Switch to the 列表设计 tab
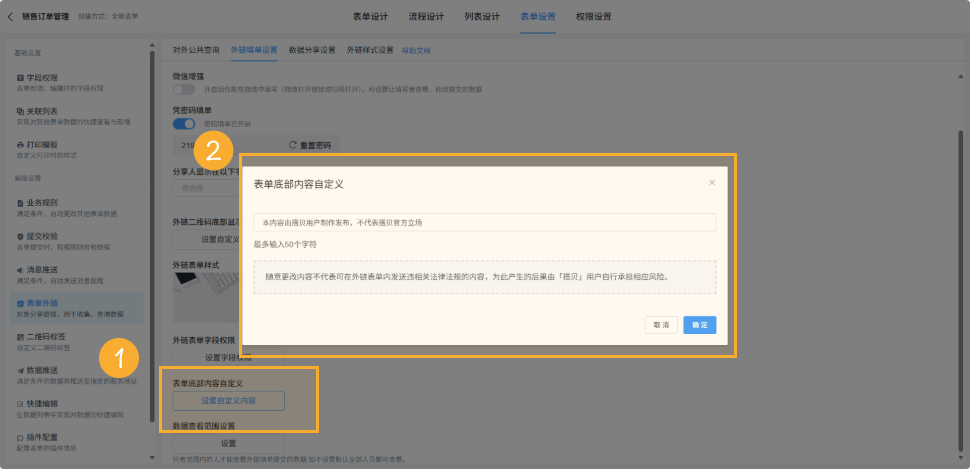This screenshot has width=970, height=469. 482,17
